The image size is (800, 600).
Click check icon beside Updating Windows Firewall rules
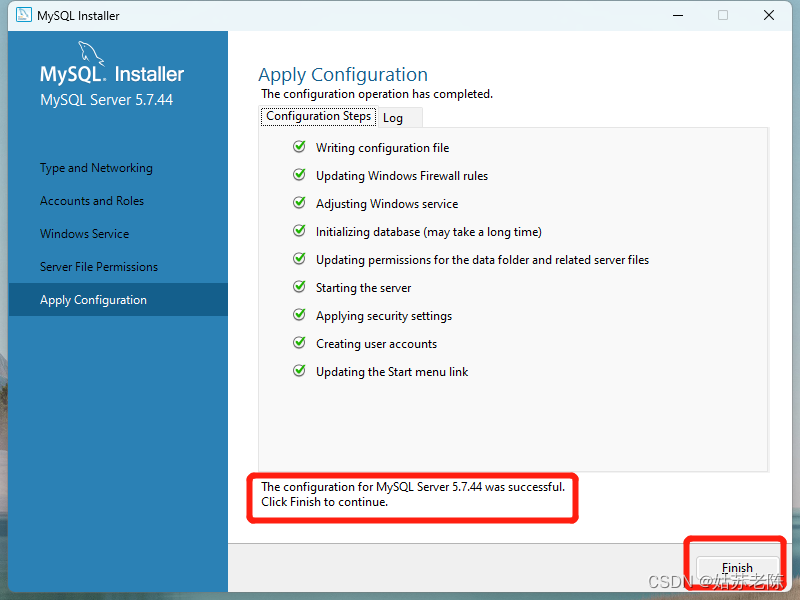click(x=299, y=175)
